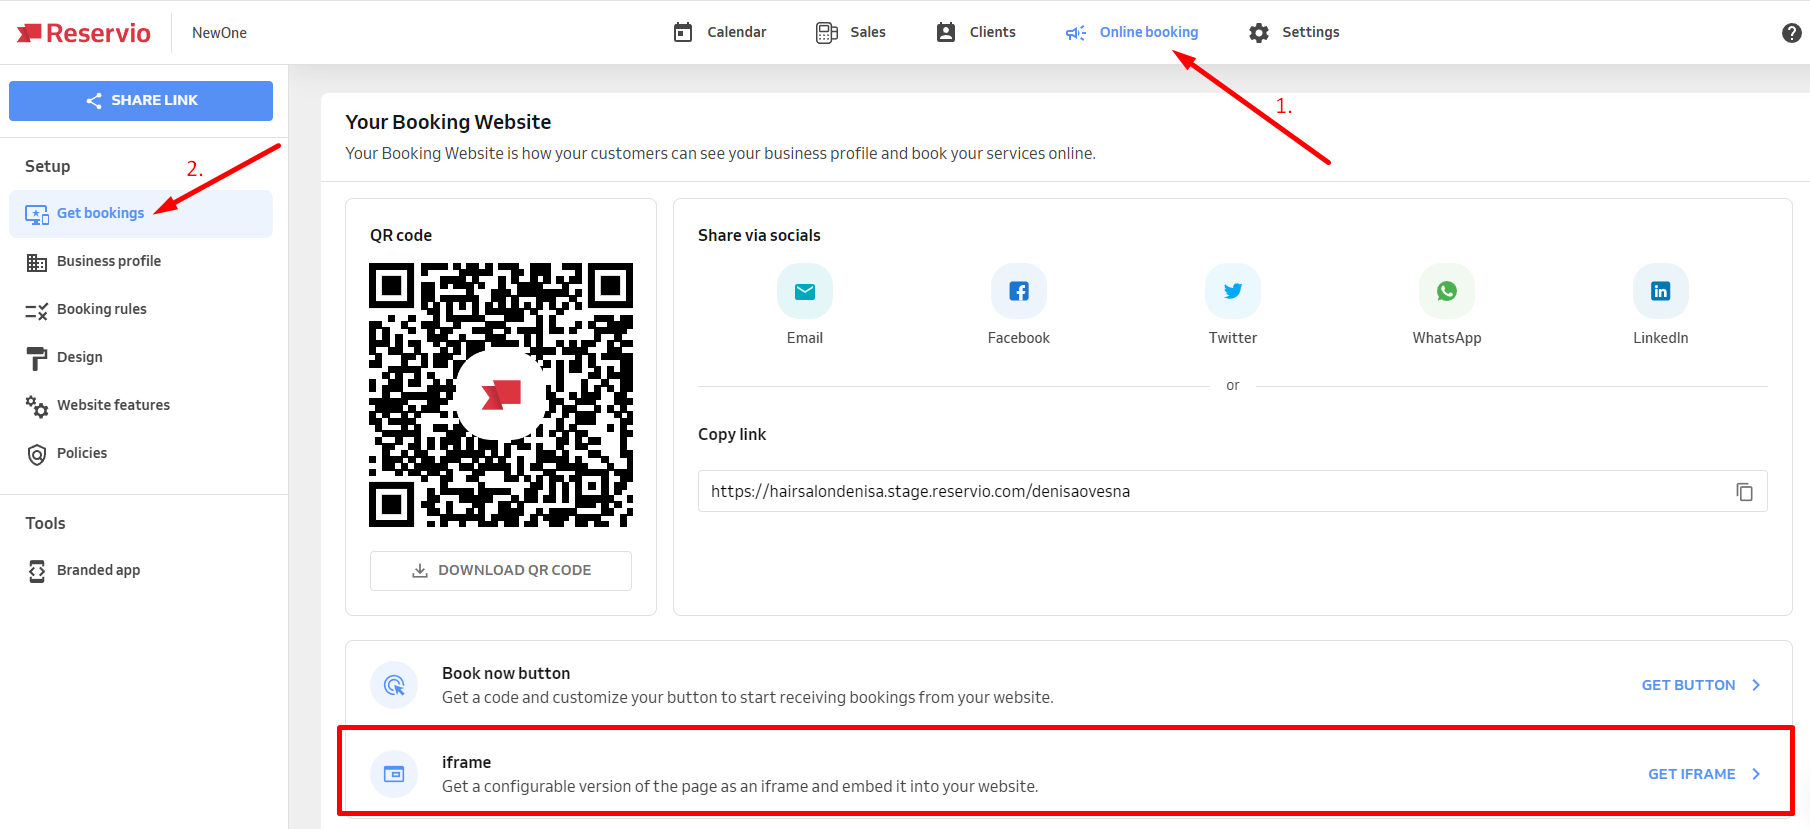Expand Get Button option chevron

click(1756, 685)
